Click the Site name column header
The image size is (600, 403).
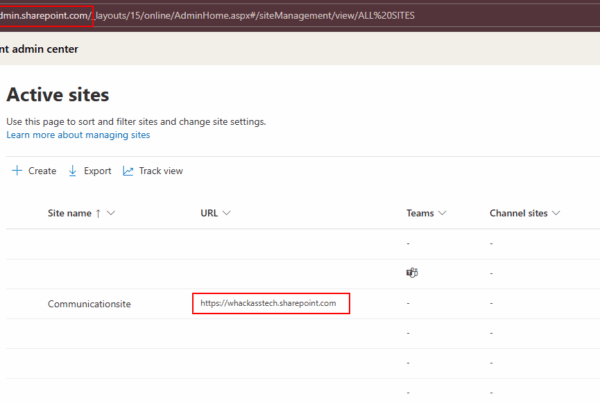pos(69,213)
